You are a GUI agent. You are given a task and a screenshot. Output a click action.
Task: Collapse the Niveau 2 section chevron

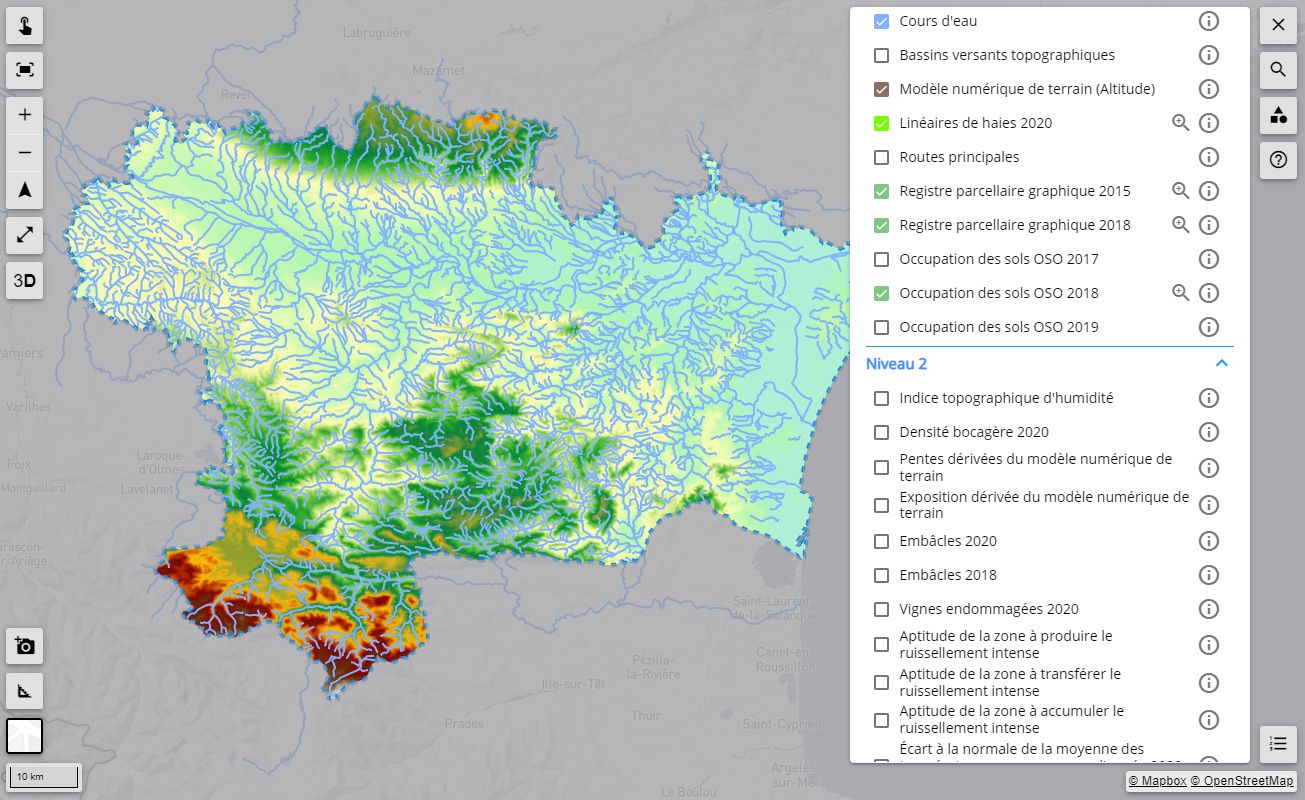tap(1221, 364)
